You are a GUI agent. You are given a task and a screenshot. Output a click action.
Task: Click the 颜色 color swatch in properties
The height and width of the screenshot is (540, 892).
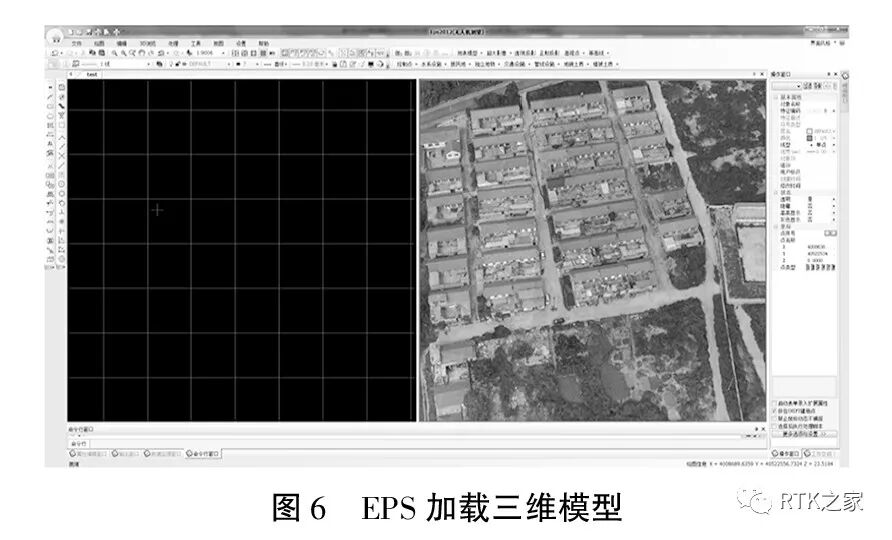pos(809,138)
